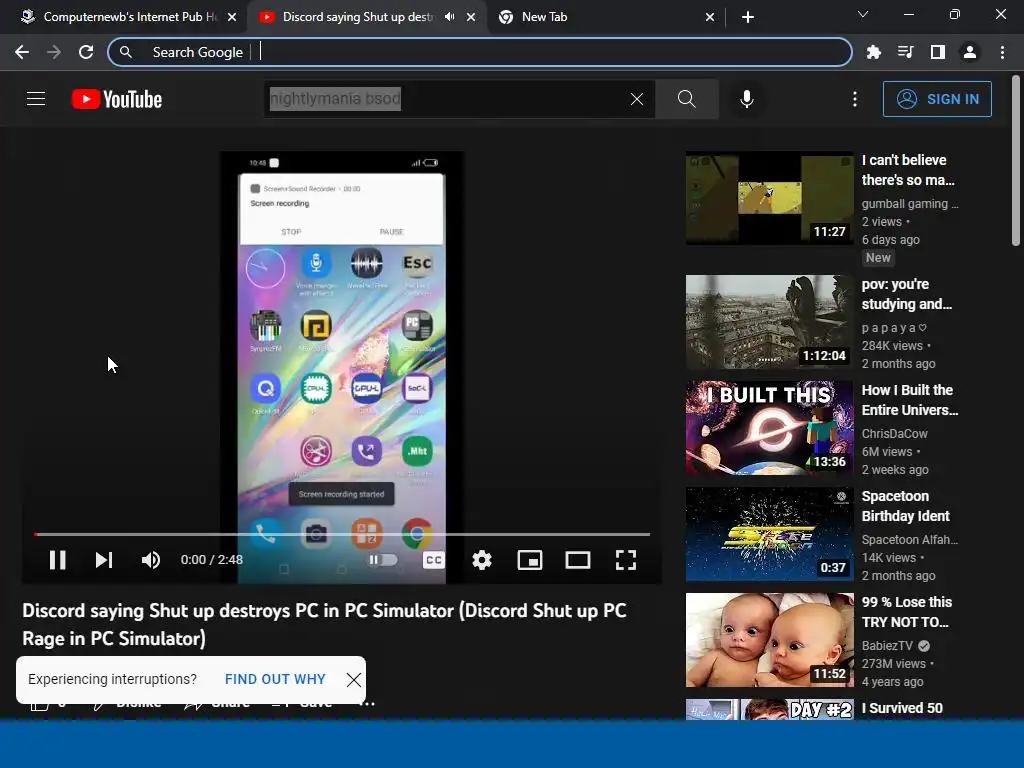Screen dimensions: 1024x768
Task: Open the I BUILT THIS video thumbnail
Action: coord(769,428)
